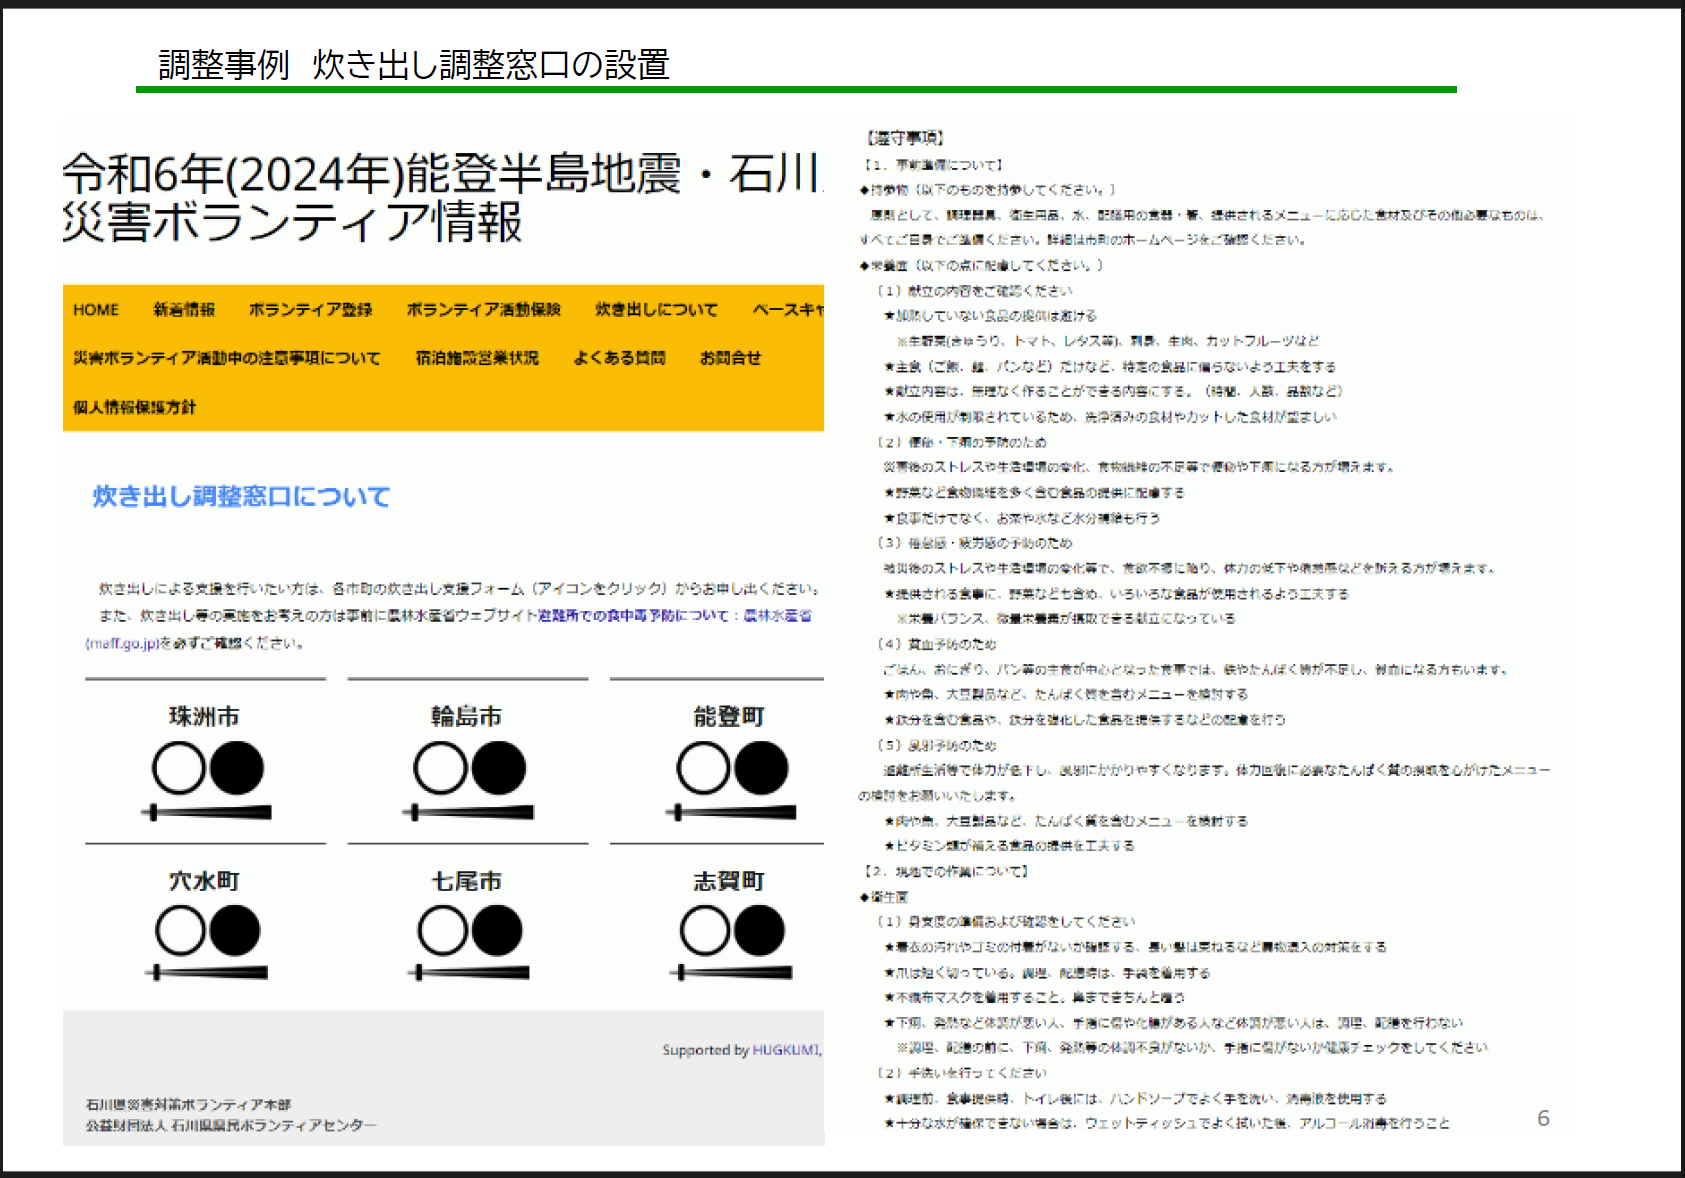Open the 七尾市 food support icon
The height and width of the screenshot is (1178, 1685).
(469, 942)
